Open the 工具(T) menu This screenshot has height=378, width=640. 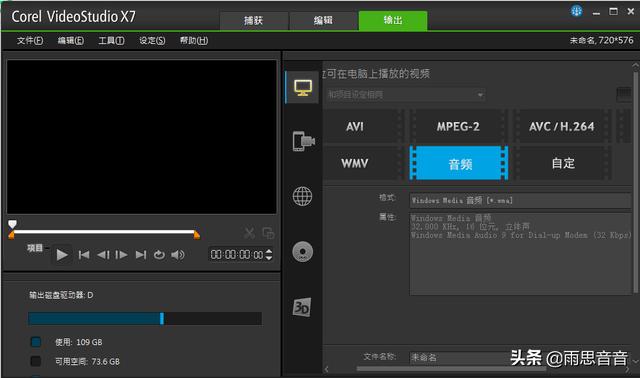tap(111, 40)
